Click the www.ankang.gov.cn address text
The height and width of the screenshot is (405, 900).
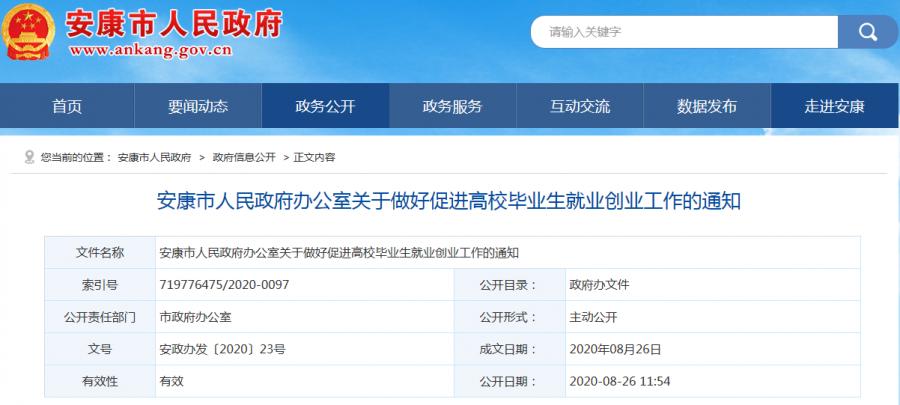pyautogui.click(x=150, y=50)
